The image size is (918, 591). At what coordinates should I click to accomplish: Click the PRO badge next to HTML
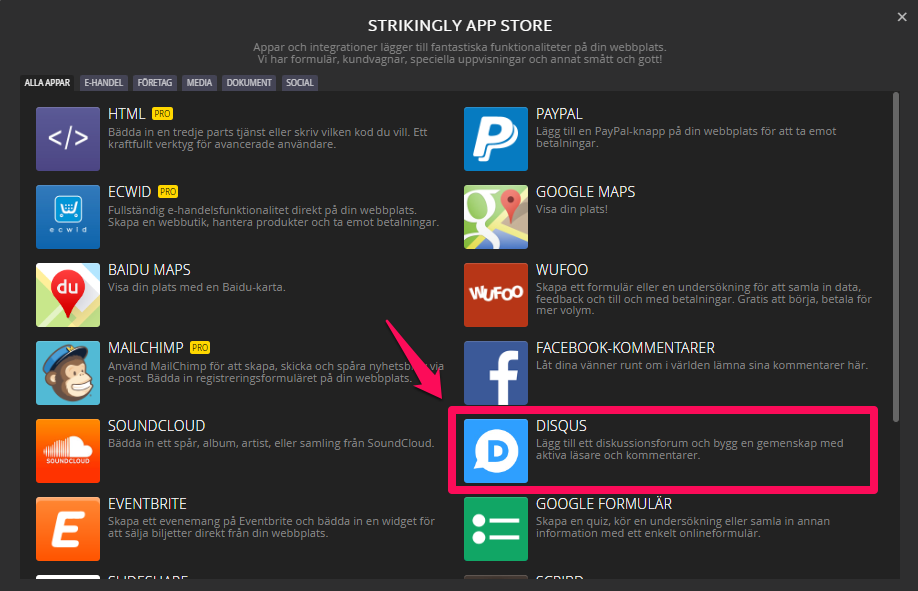click(x=162, y=114)
